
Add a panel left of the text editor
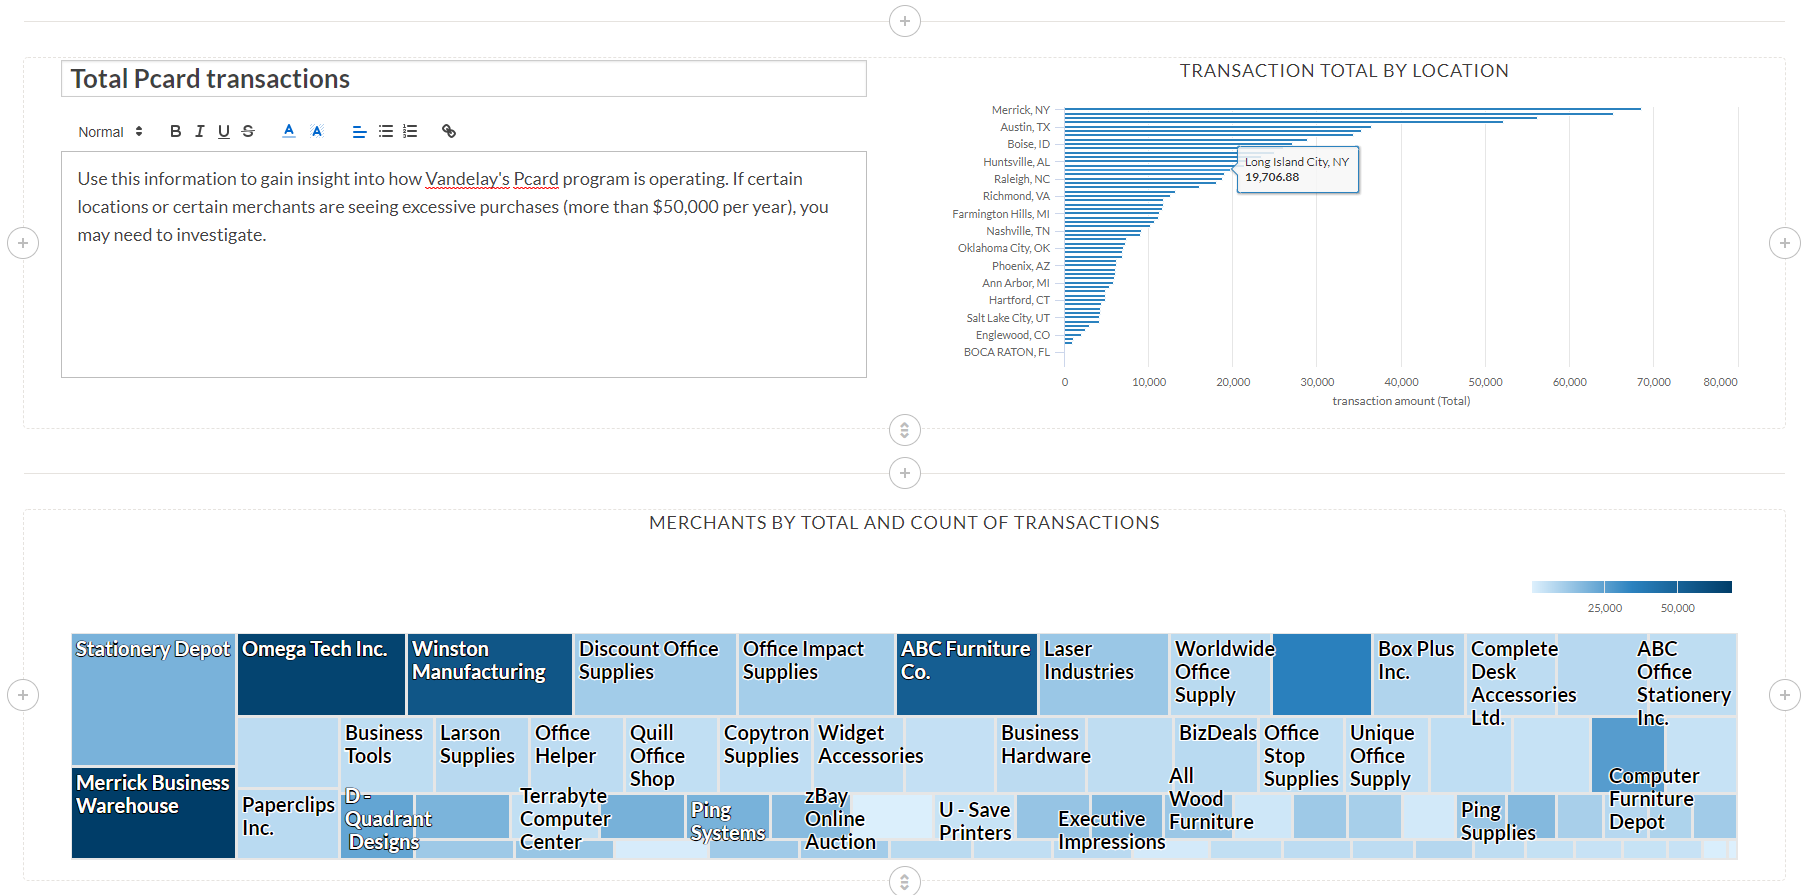pyautogui.click(x=23, y=243)
